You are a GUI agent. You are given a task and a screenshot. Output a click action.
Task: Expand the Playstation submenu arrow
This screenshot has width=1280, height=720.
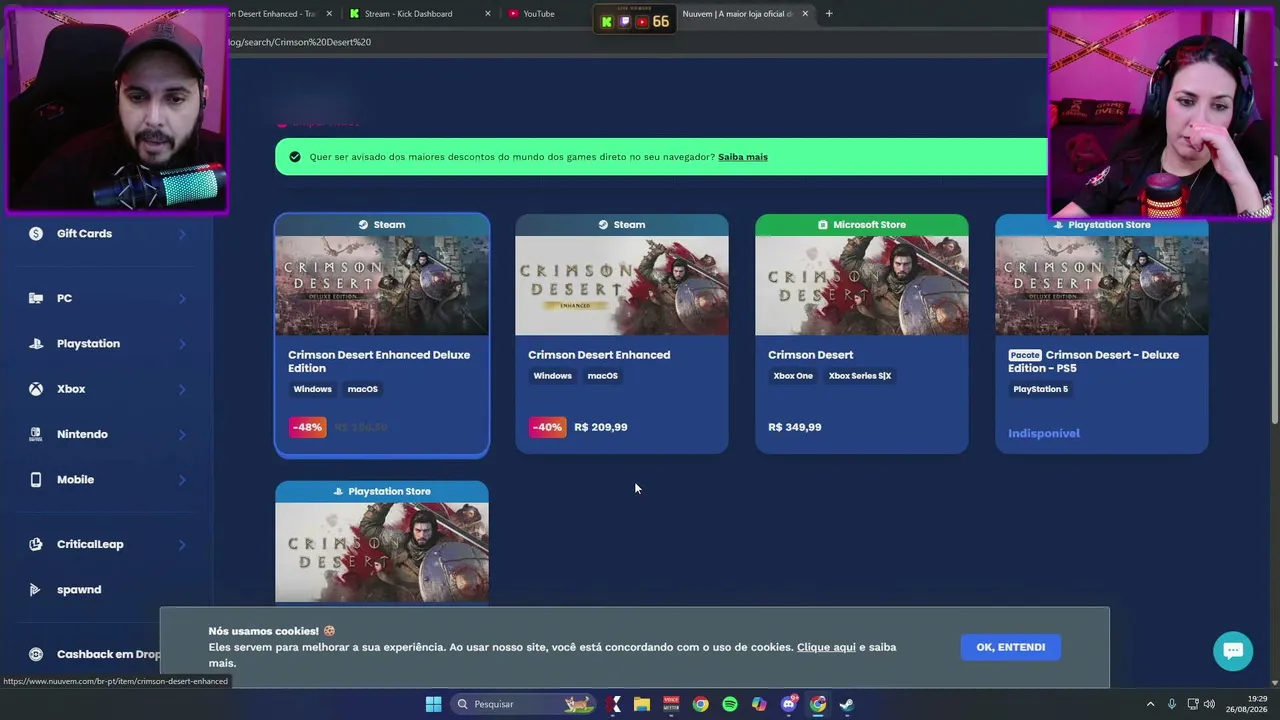coord(182,344)
